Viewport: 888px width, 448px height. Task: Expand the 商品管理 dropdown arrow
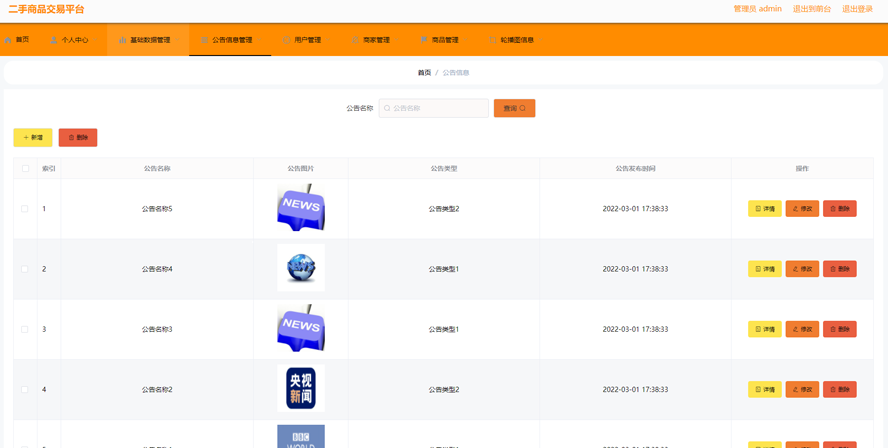pos(466,40)
